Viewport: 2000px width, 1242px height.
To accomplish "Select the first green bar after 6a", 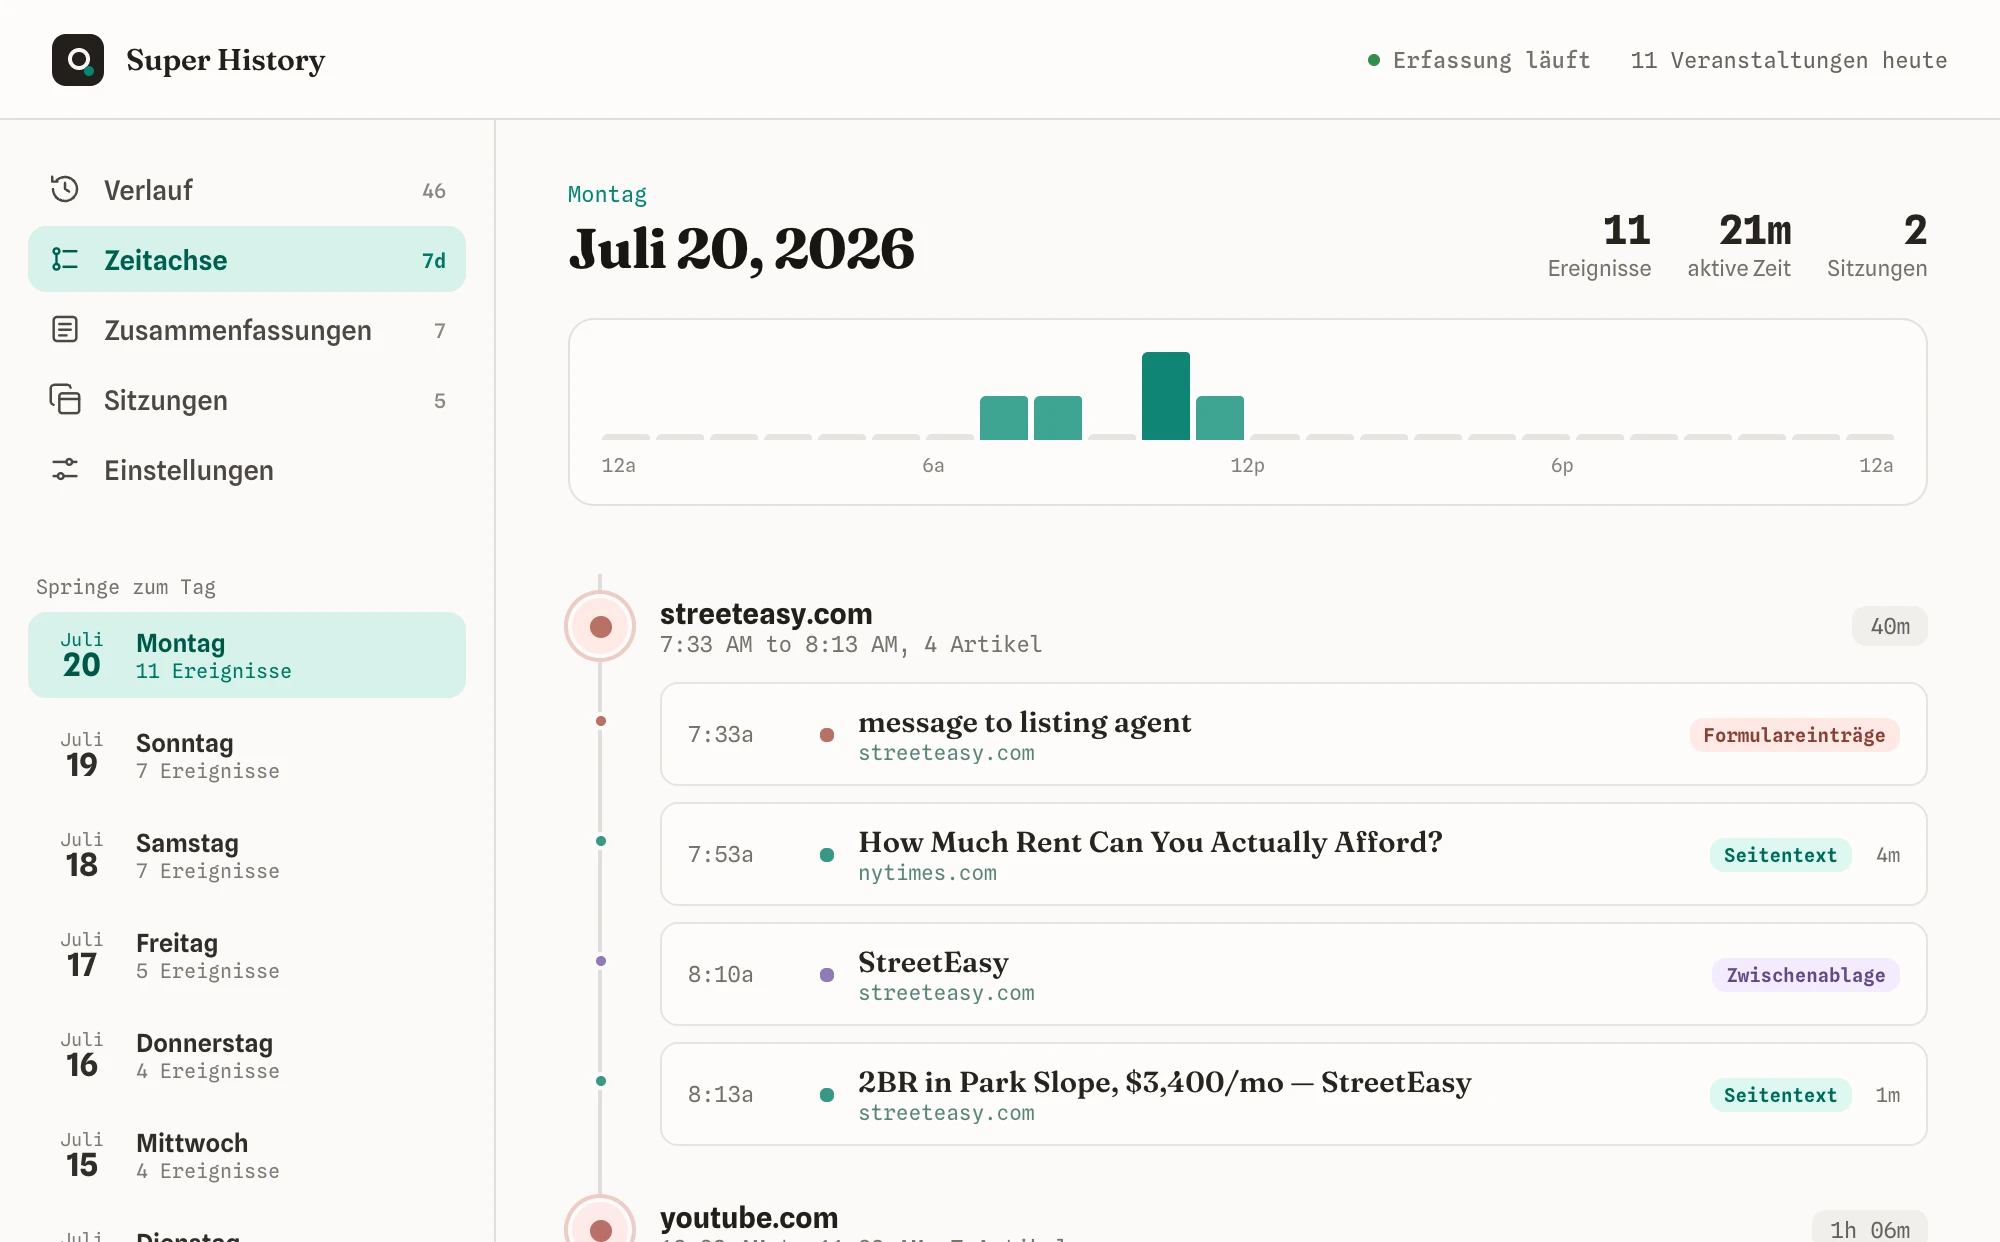I will [1004, 418].
